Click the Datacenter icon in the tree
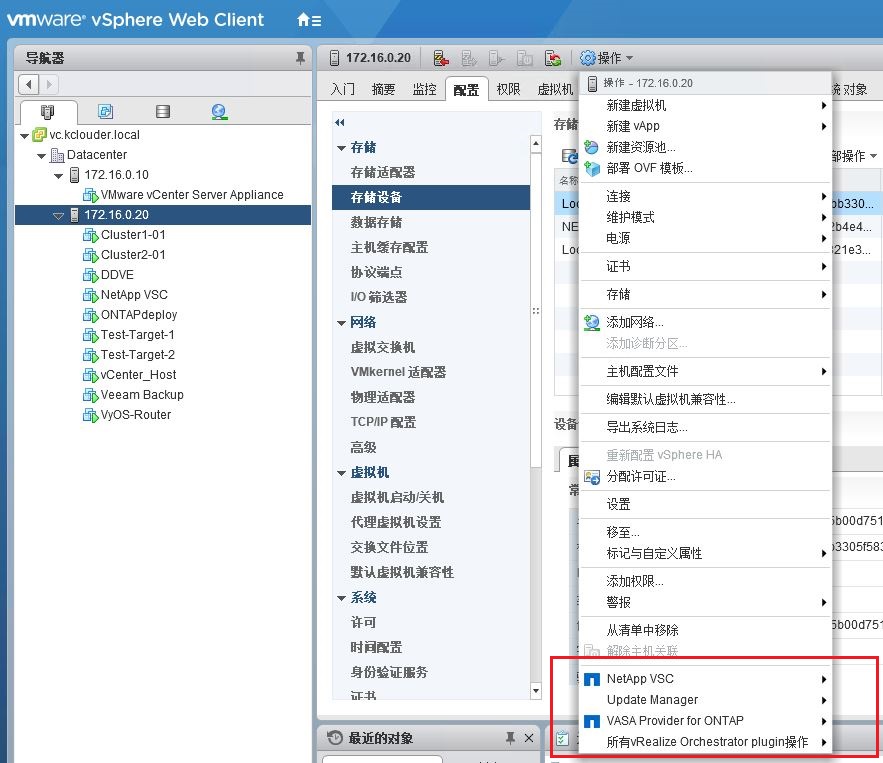This screenshot has width=883, height=763. [x=57, y=155]
